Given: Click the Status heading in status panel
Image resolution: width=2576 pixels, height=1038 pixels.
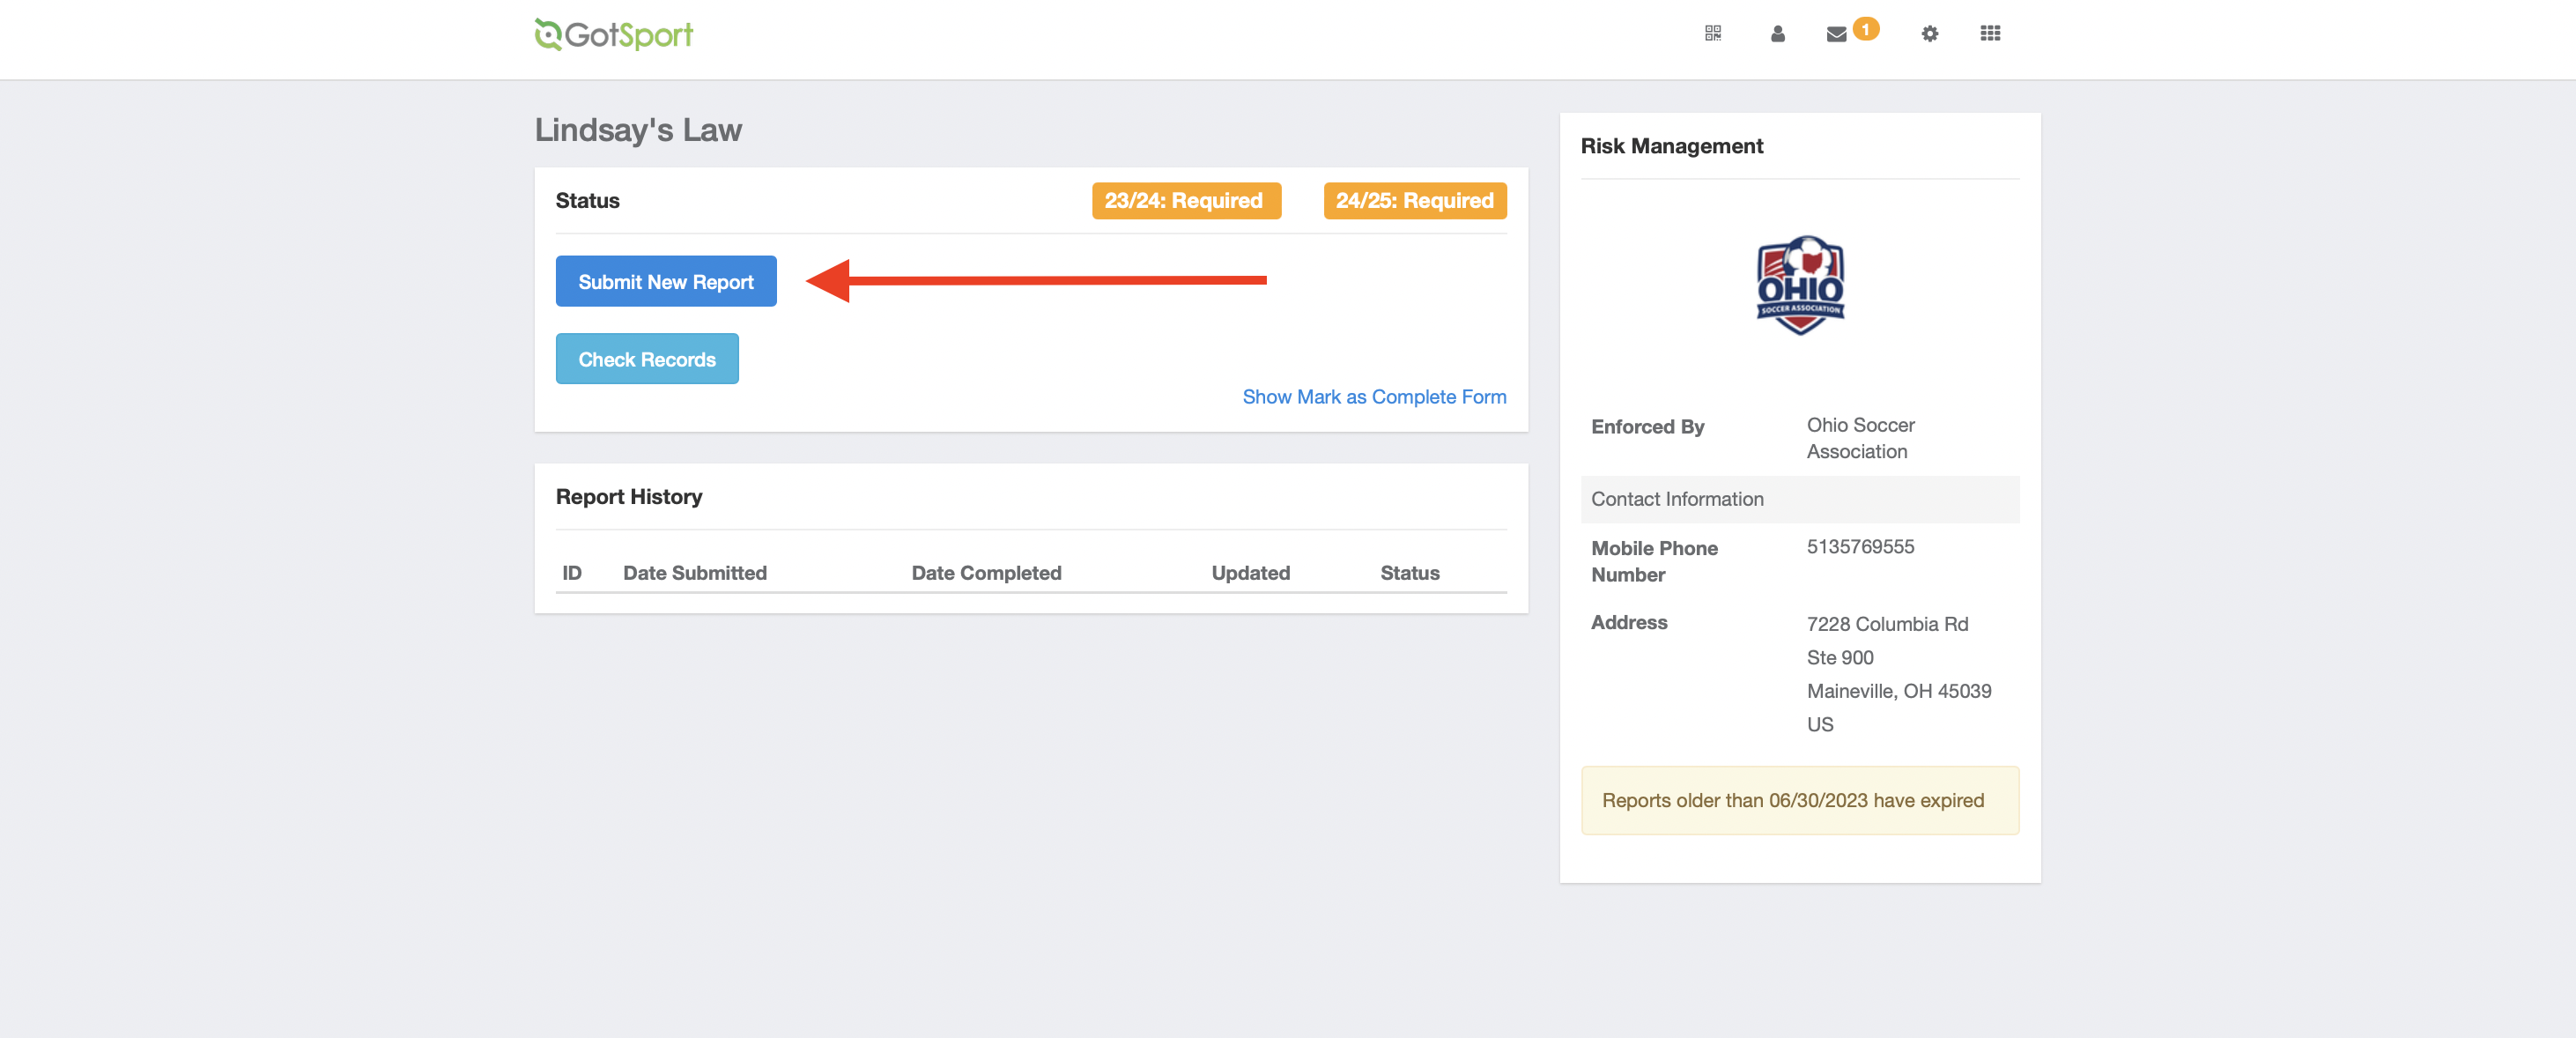Looking at the screenshot, I should pos(587,201).
